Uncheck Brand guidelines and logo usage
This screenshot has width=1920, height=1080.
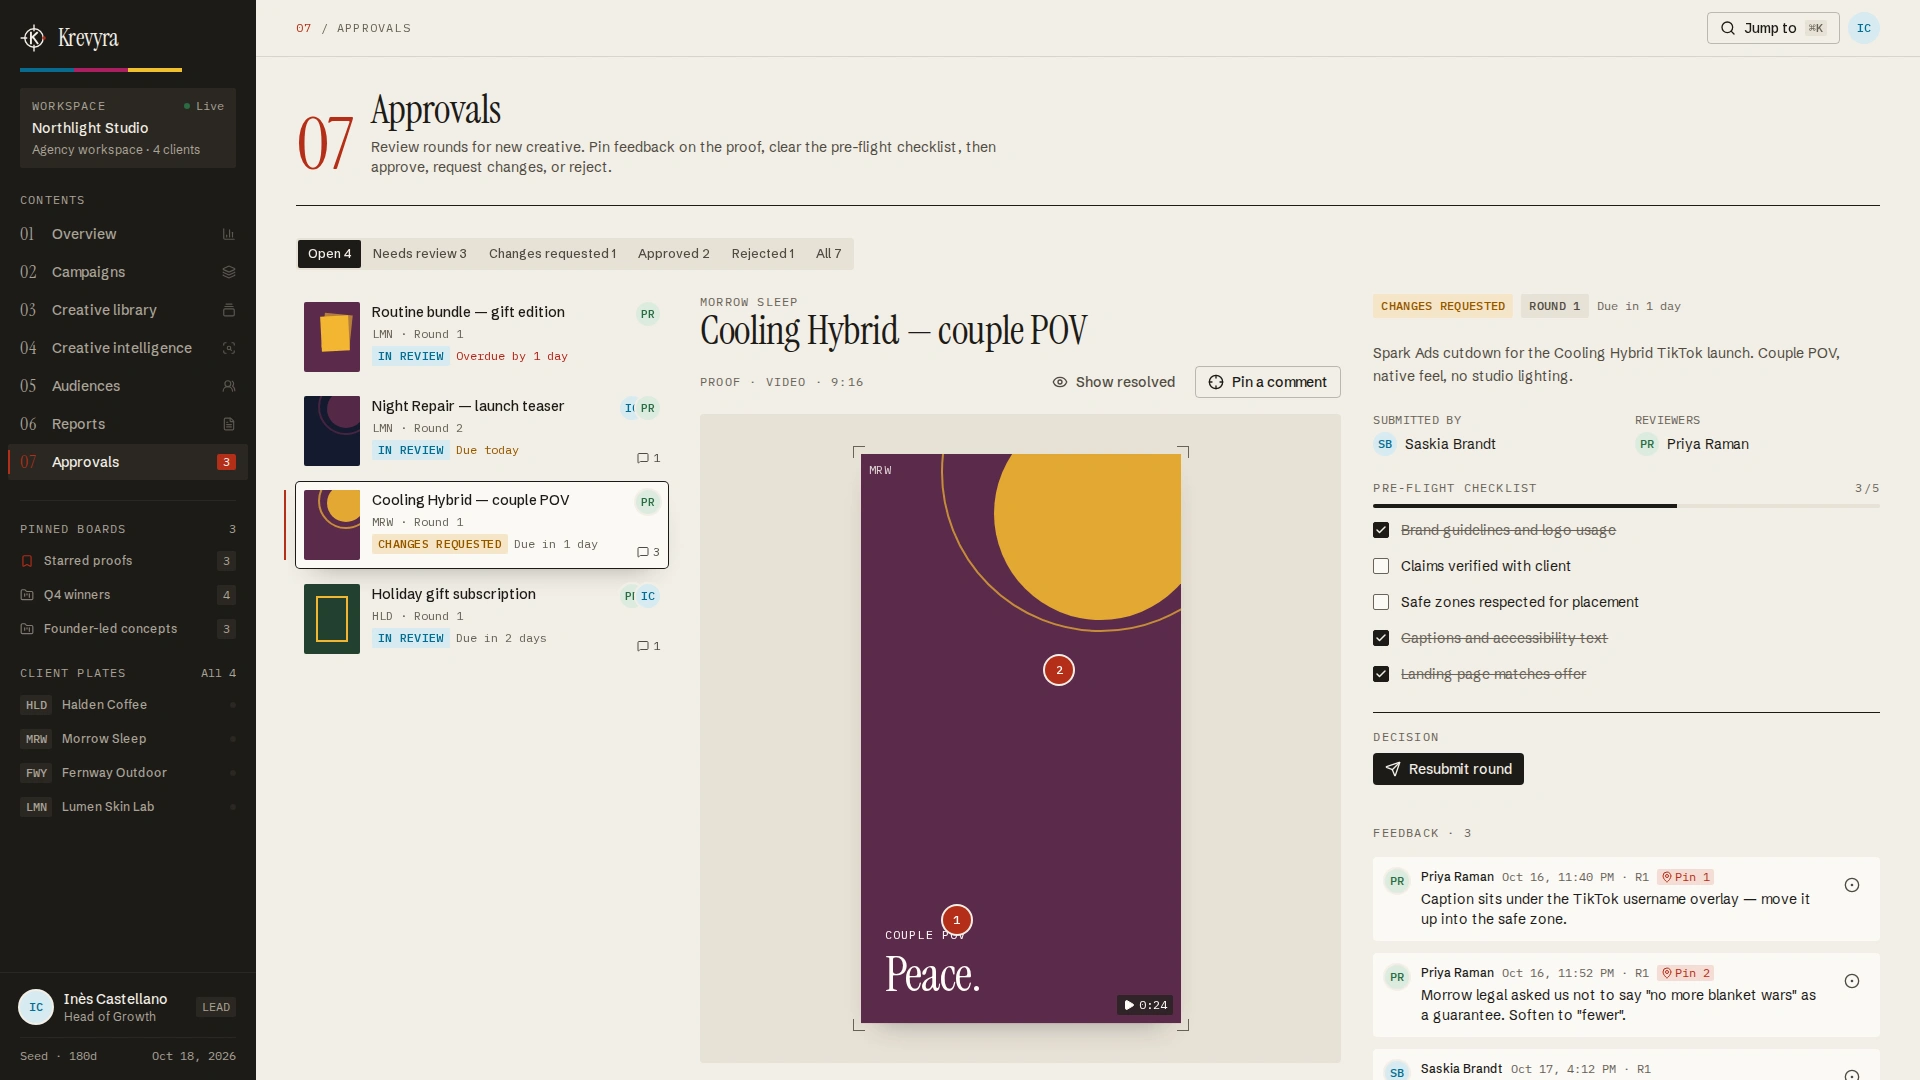pos(1381,530)
